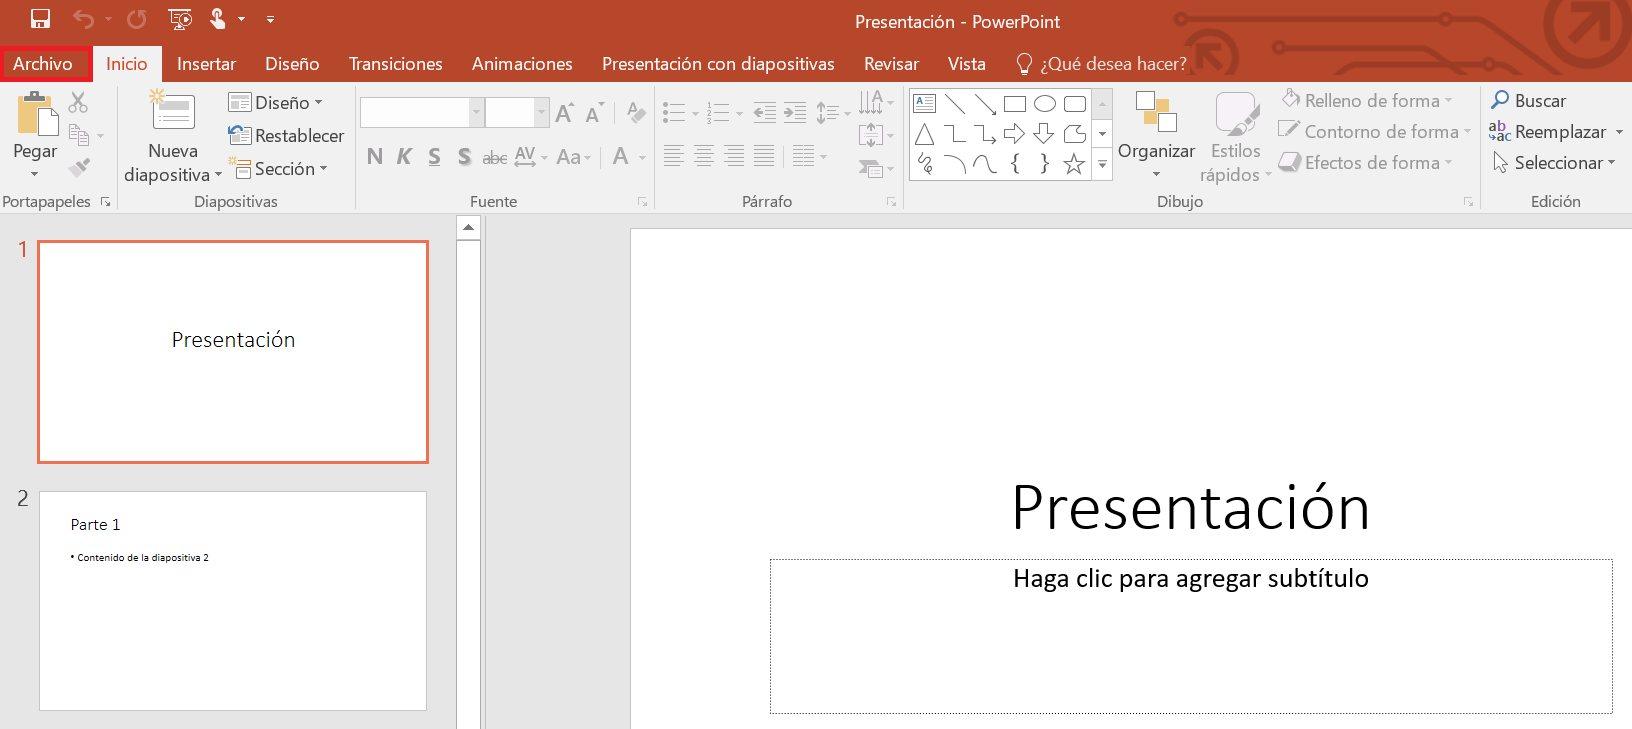Align text to the left
1632x729 pixels.
[674, 156]
